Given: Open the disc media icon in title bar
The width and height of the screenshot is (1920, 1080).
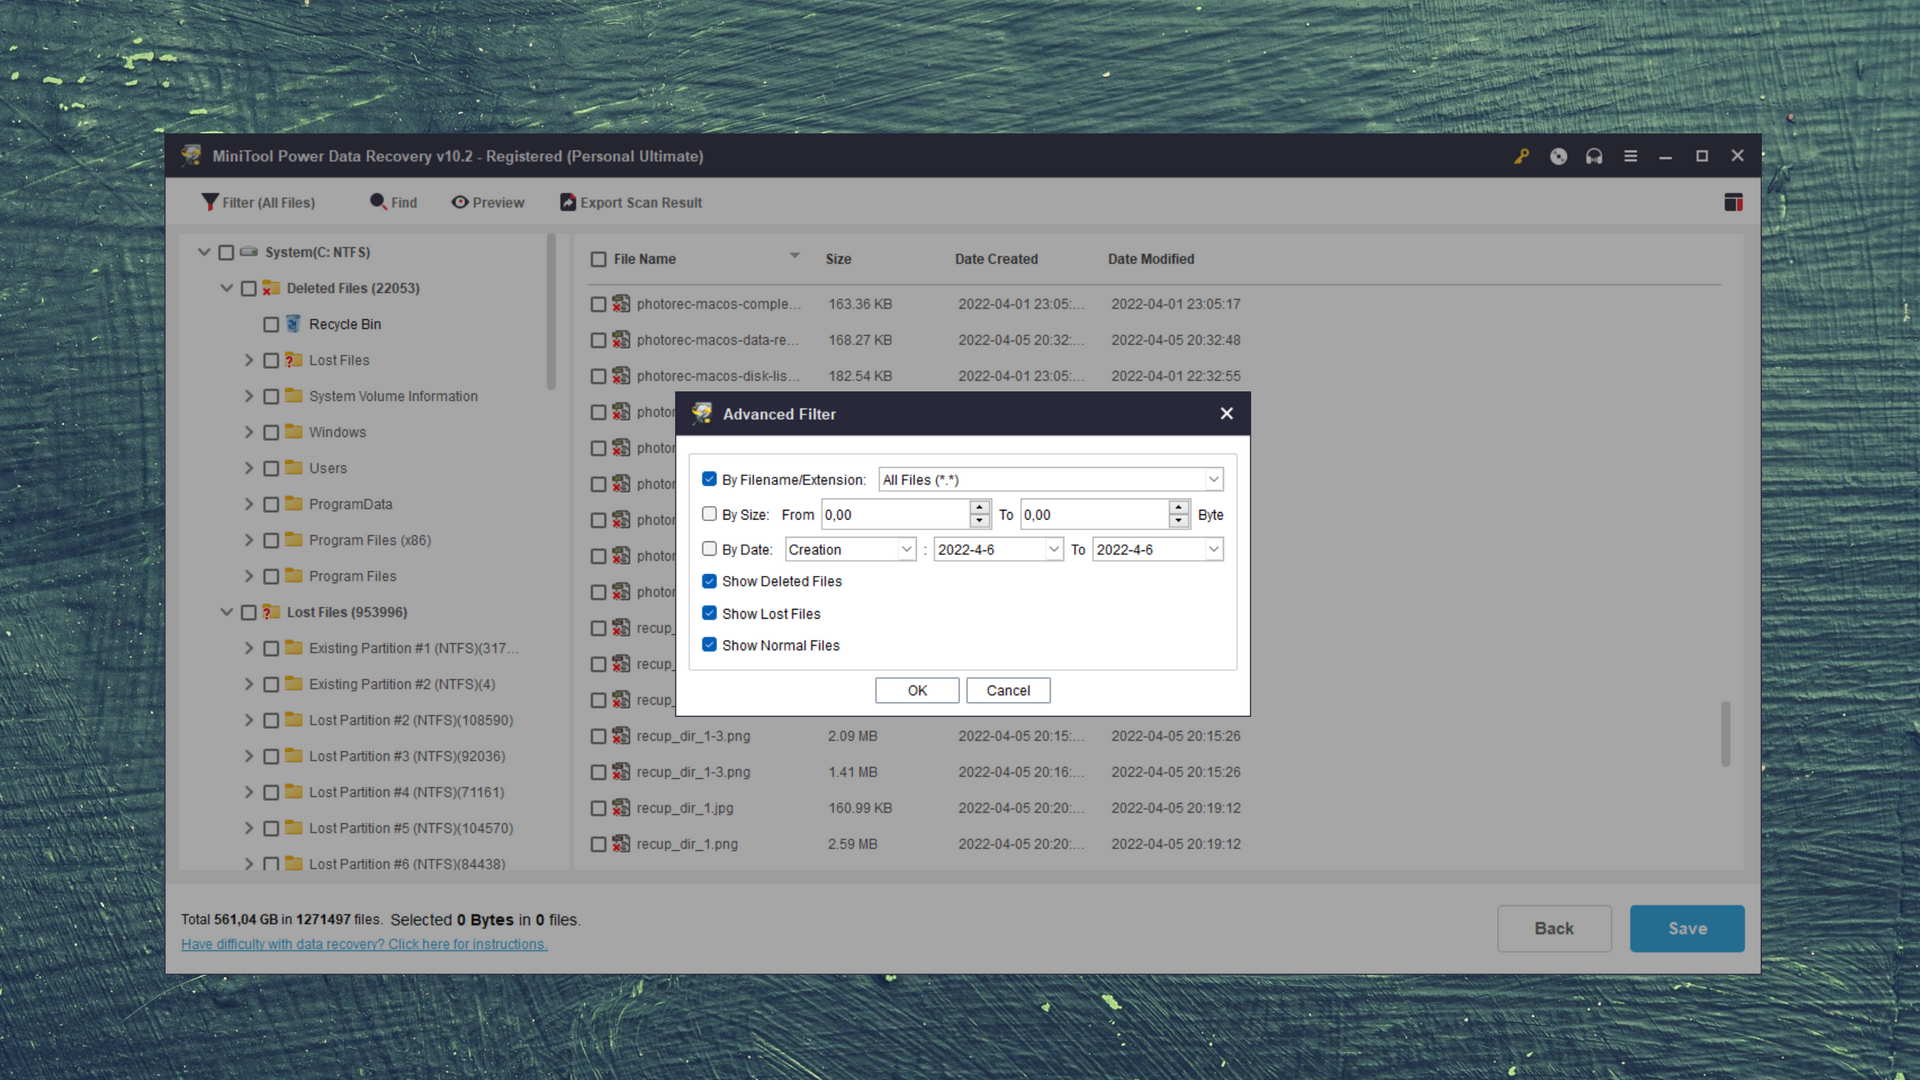Looking at the screenshot, I should (x=1558, y=156).
